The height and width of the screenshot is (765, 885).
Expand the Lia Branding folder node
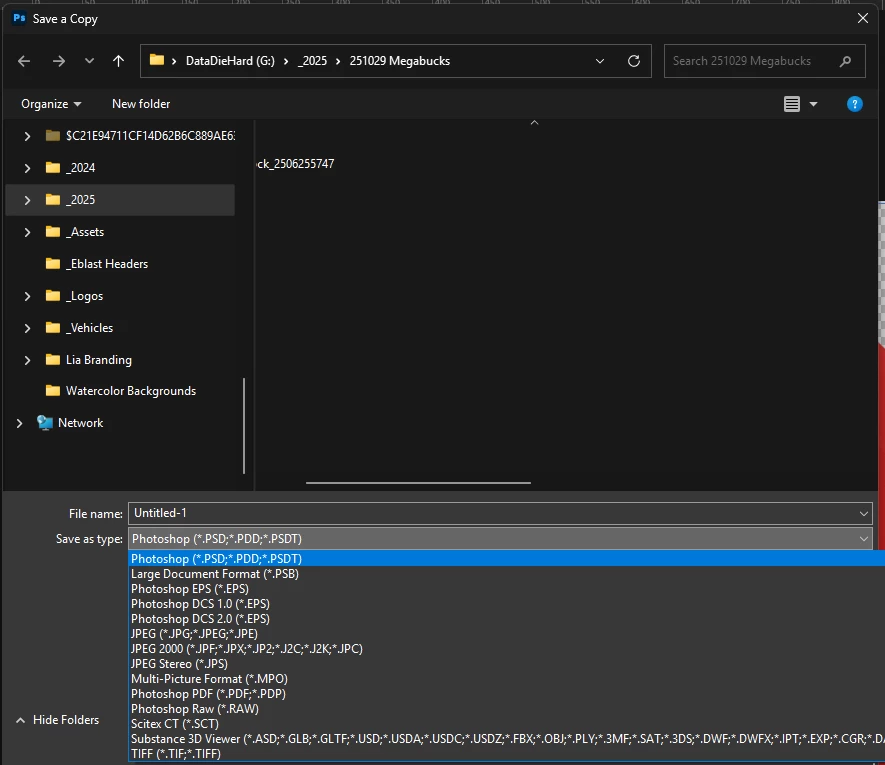tap(27, 360)
